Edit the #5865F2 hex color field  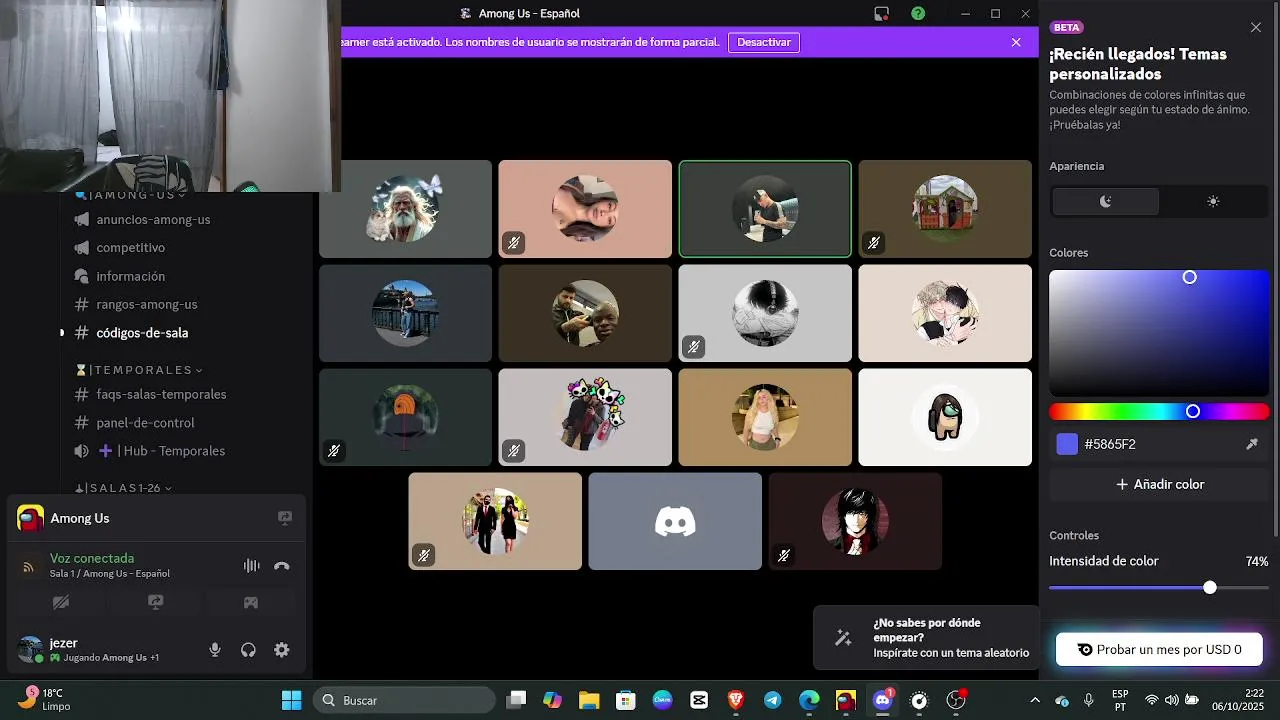(x=1160, y=444)
